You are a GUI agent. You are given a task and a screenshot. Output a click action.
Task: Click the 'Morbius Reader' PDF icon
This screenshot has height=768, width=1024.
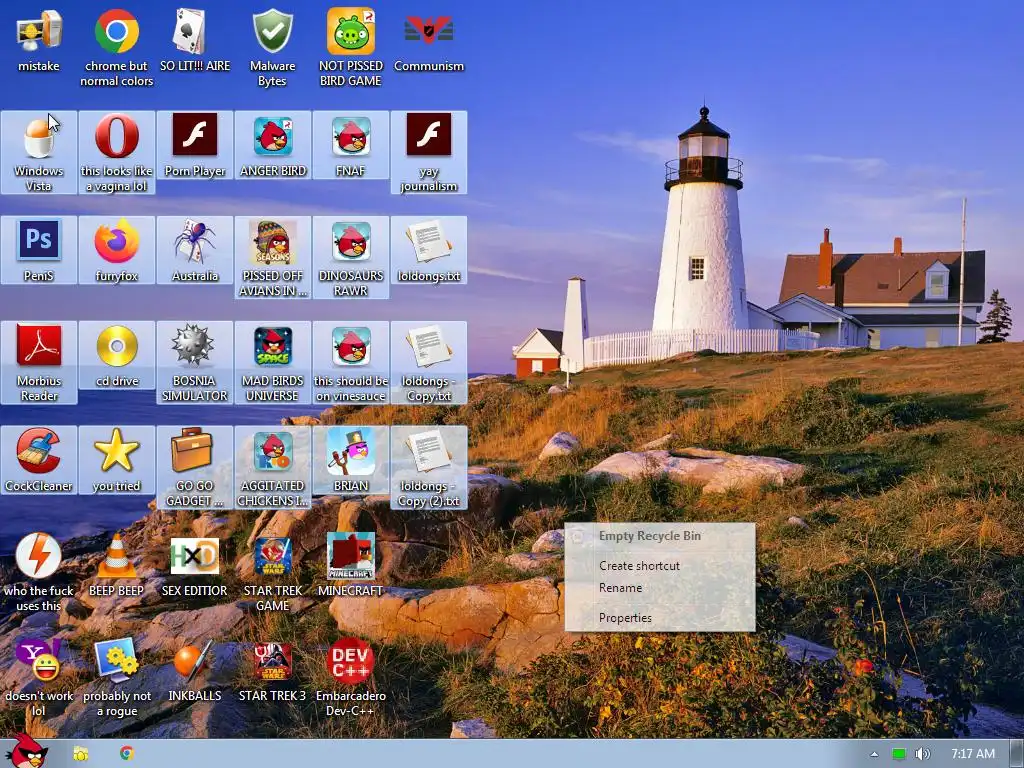pyautogui.click(x=39, y=362)
